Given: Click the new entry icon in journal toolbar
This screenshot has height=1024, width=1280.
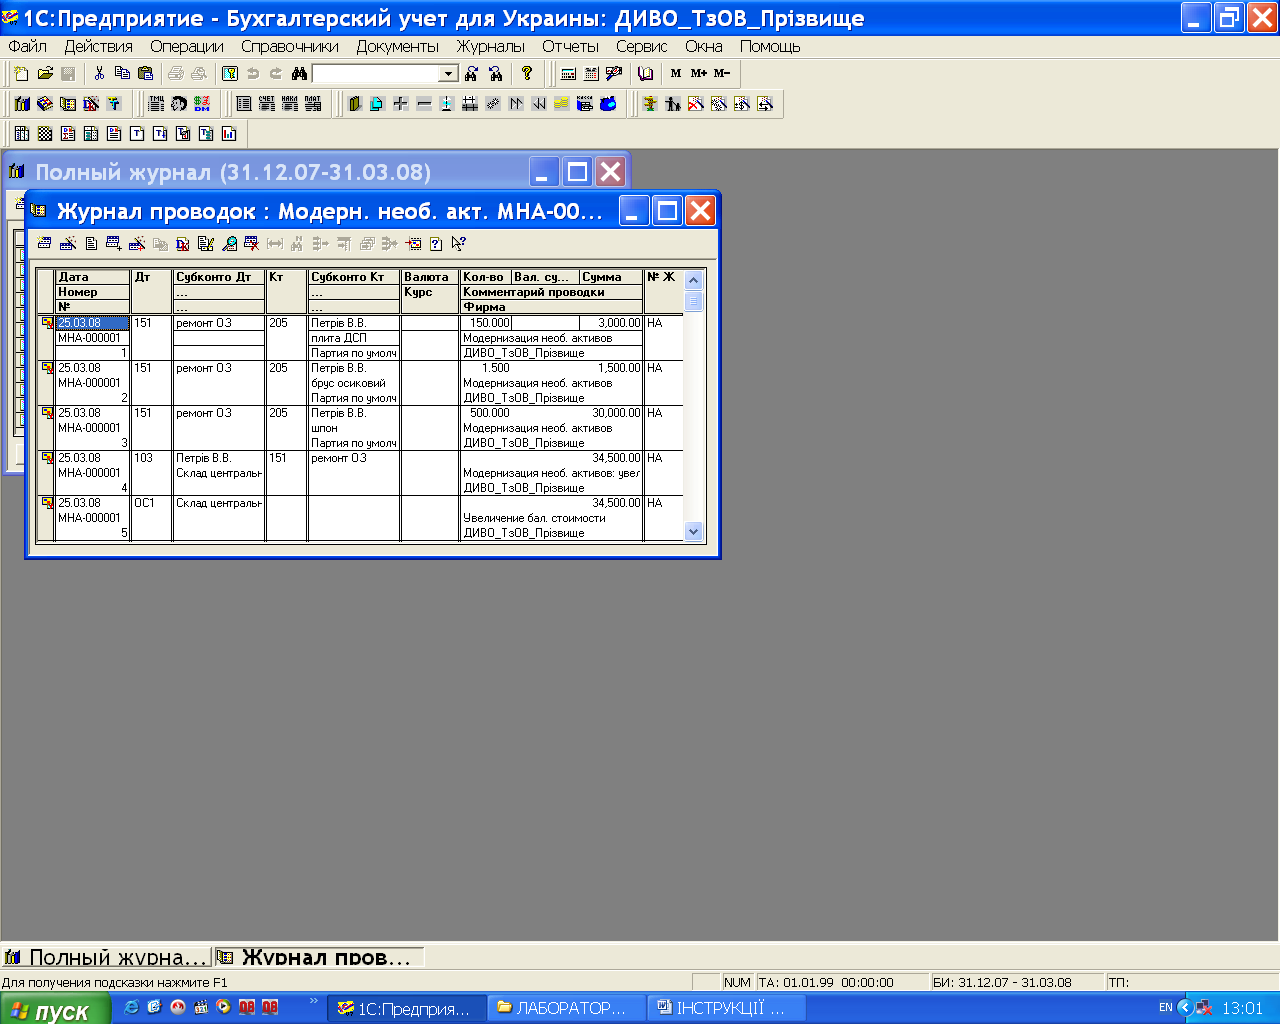Looking at the screenshot, I should click(x=45, y=243).
